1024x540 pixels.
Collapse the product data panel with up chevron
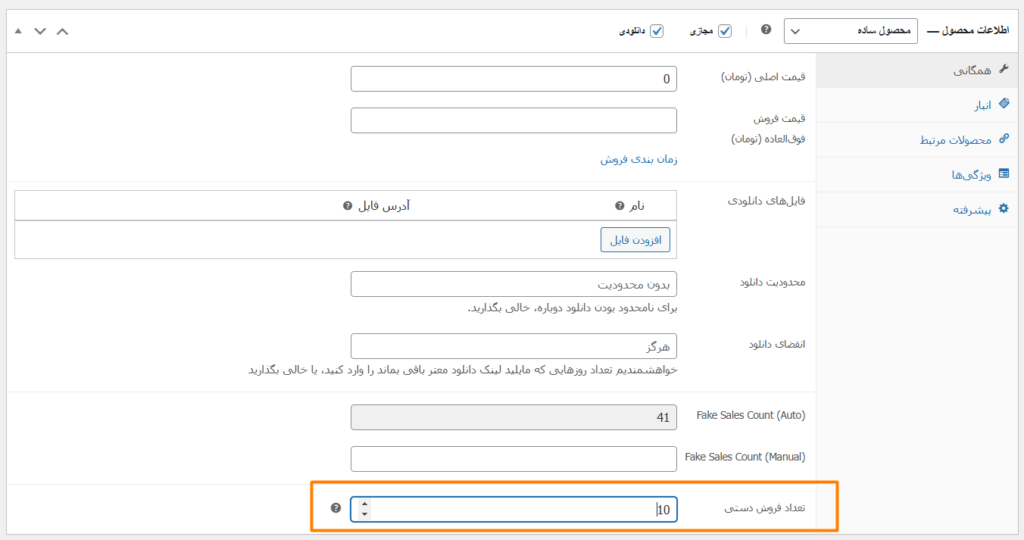pyautogui.click(x=62, y=31)
